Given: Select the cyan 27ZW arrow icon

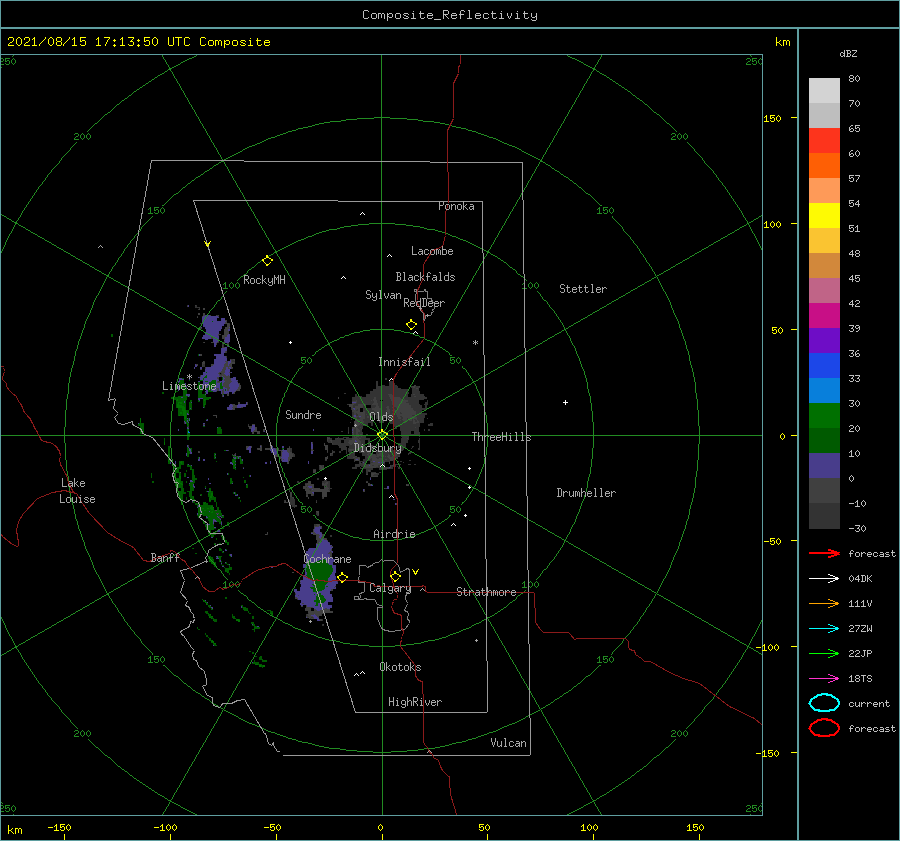Looking at the screenshot, I should coord(824,629).
